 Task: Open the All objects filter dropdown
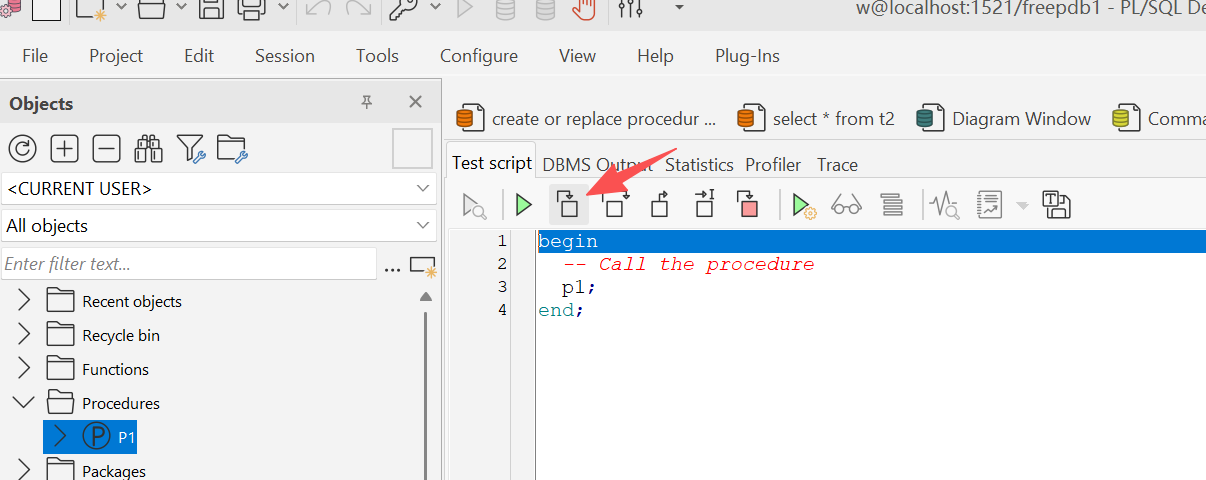(x=219, y=226)
